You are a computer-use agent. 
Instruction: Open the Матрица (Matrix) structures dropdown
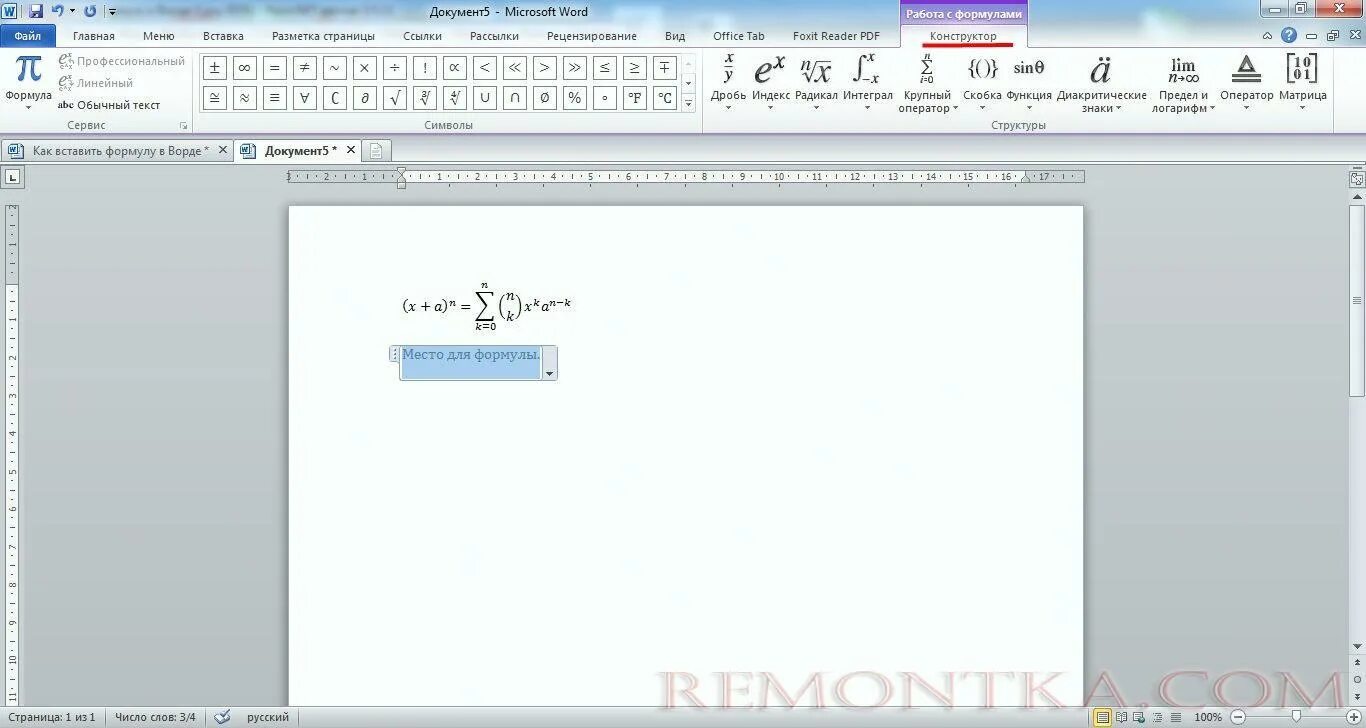pyautogui.click(x=1302, y=82)
